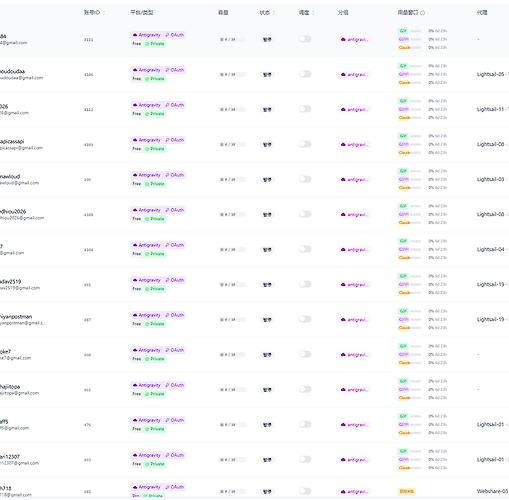Click Antigravity cloud icon in dav2519 row
This screenshot has width=509, height=500.
tap(135, 280)
